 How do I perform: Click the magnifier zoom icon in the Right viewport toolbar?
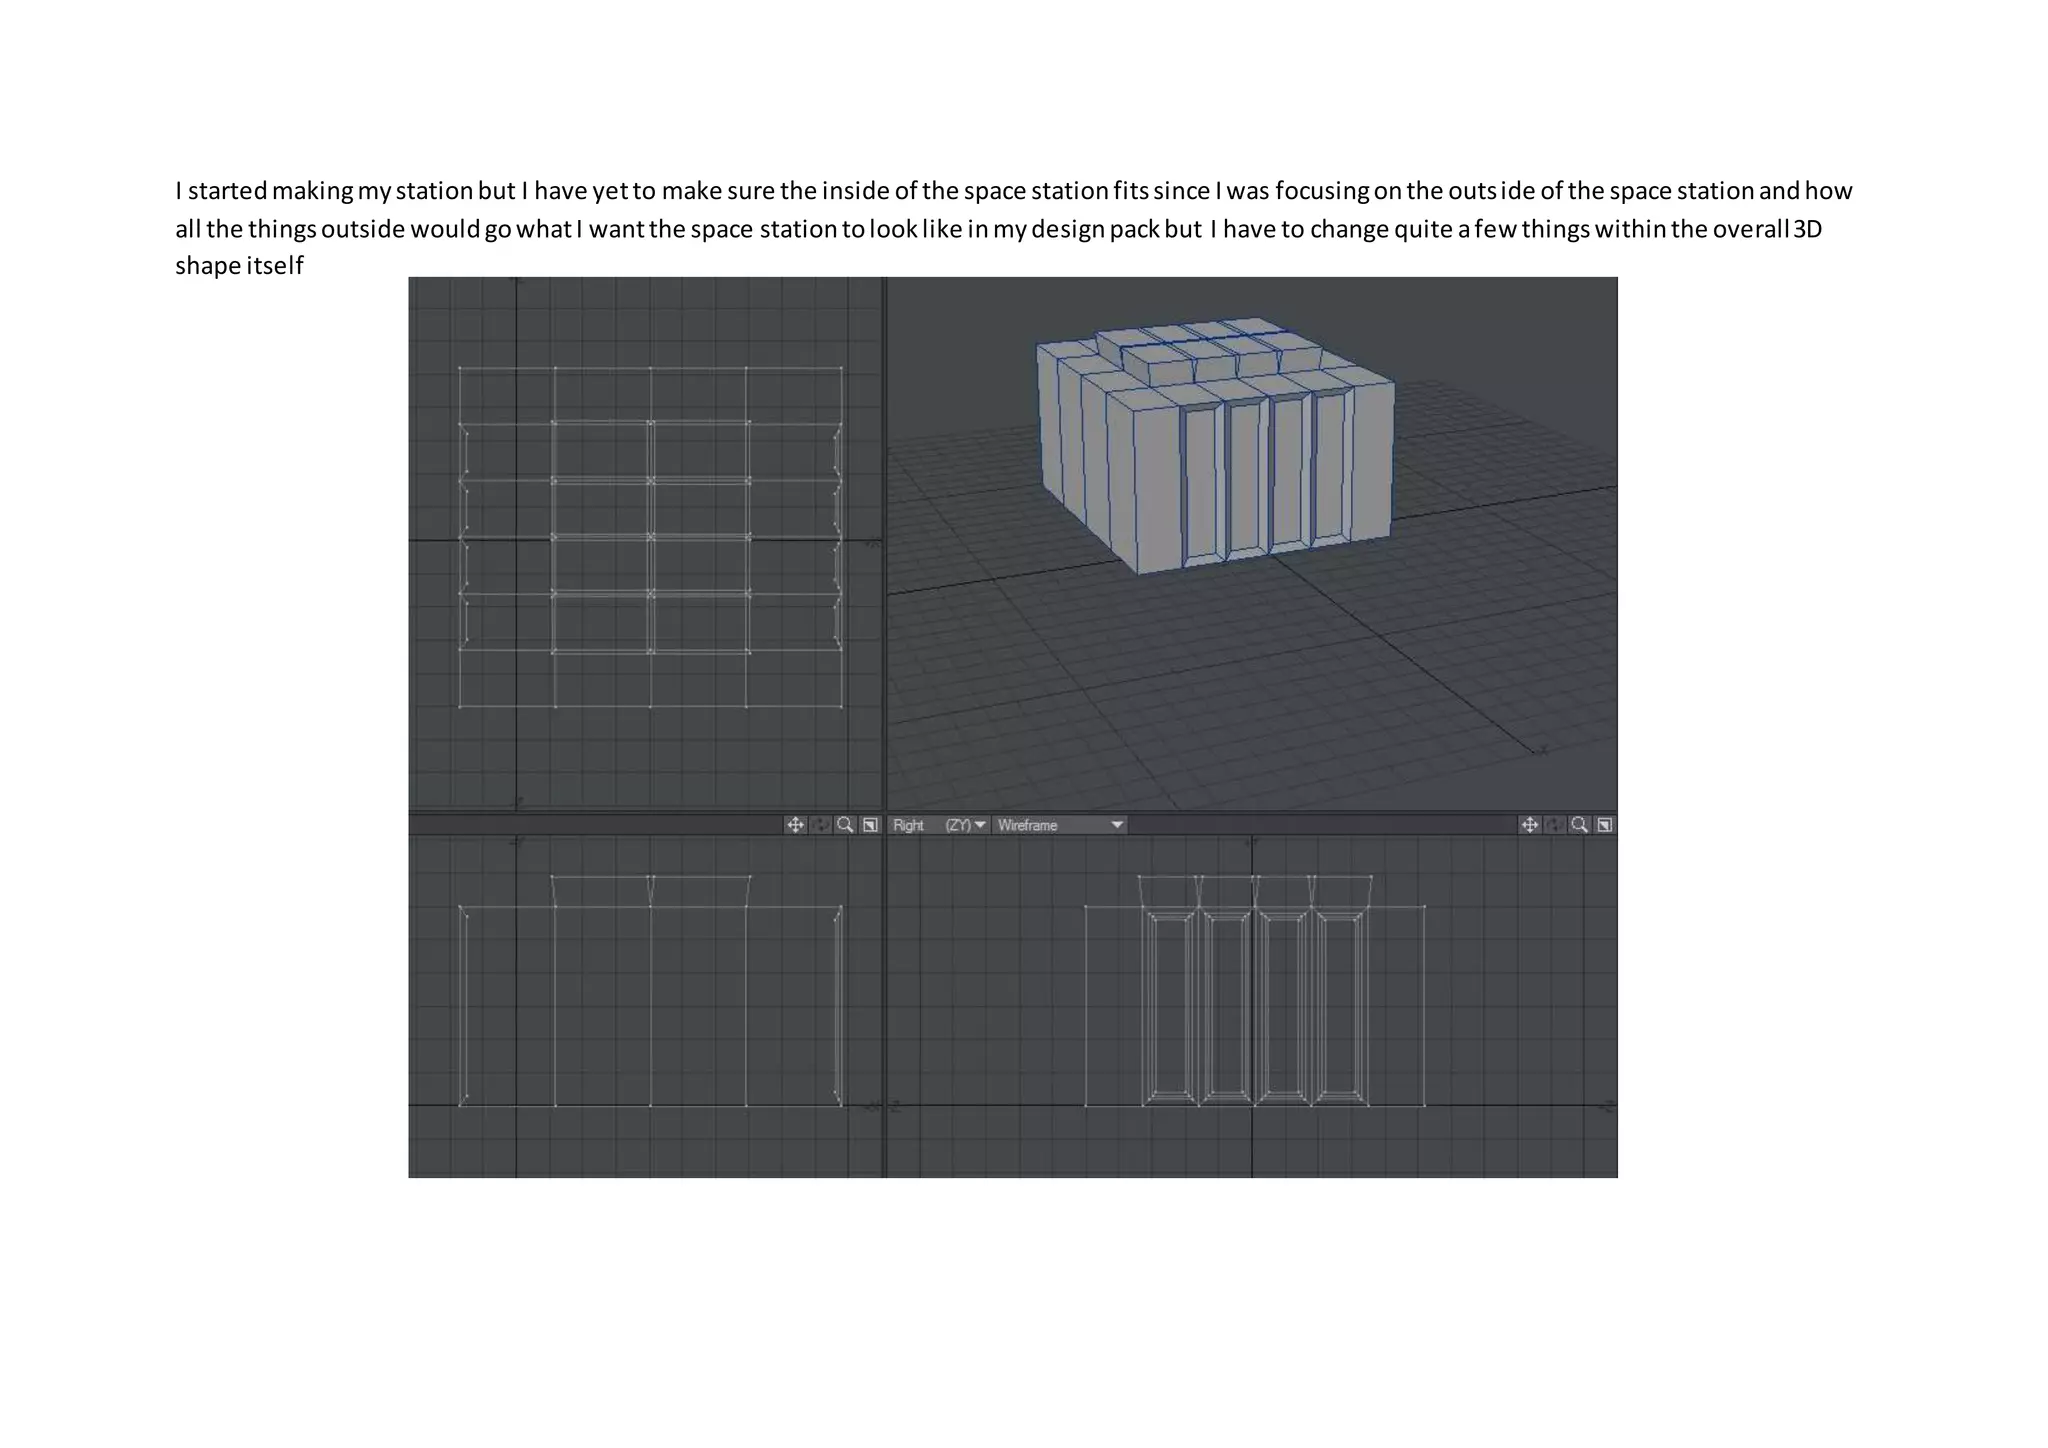coord(1579,825)
